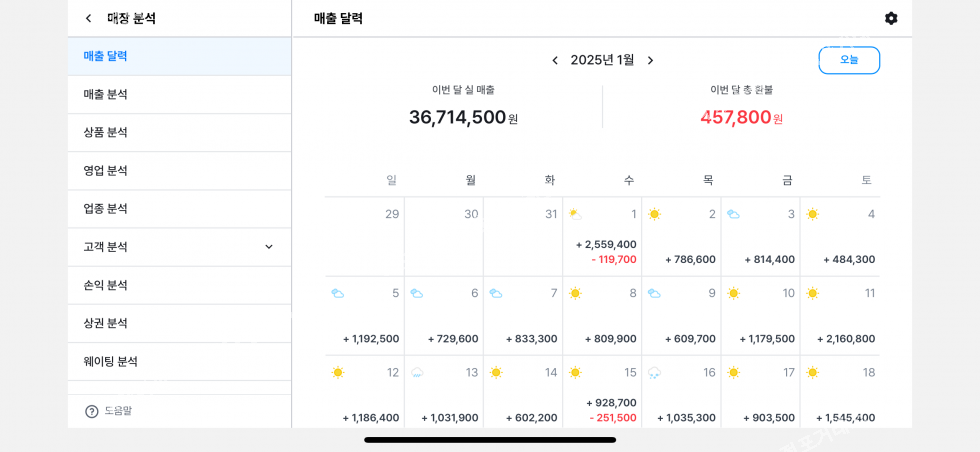
Task: Click the sunny weather icon on January 12
Action: [338, 373]
